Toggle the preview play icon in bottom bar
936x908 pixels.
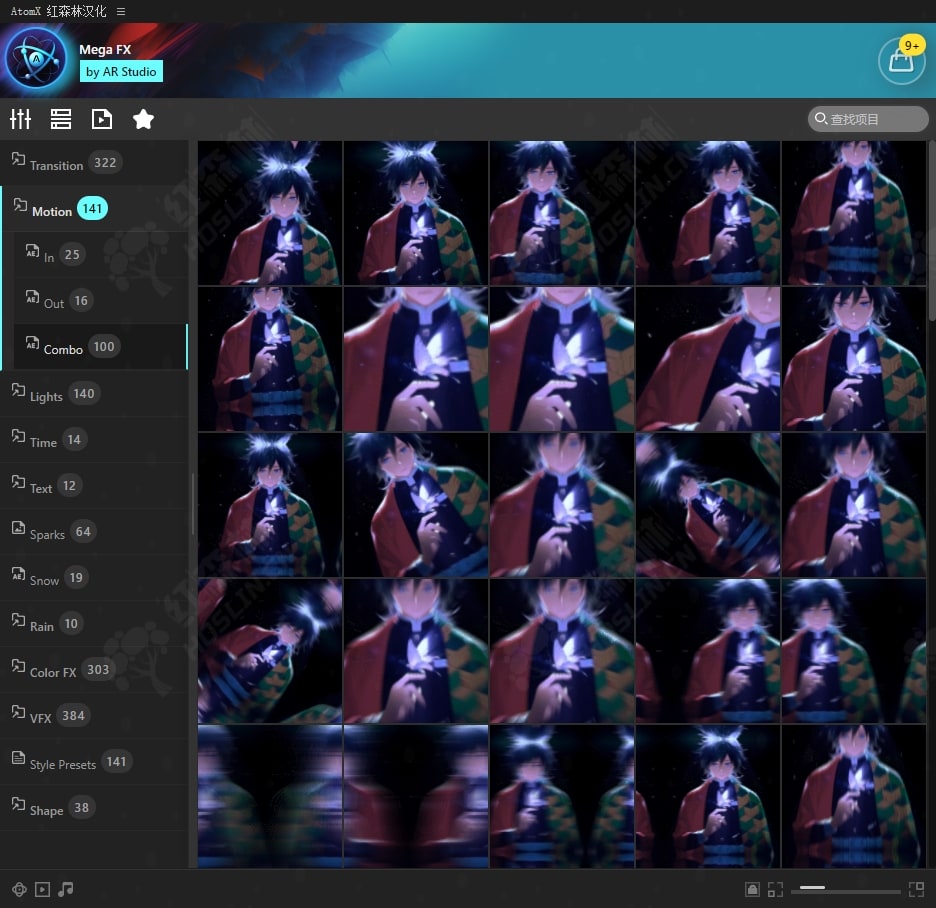(42, 889)
